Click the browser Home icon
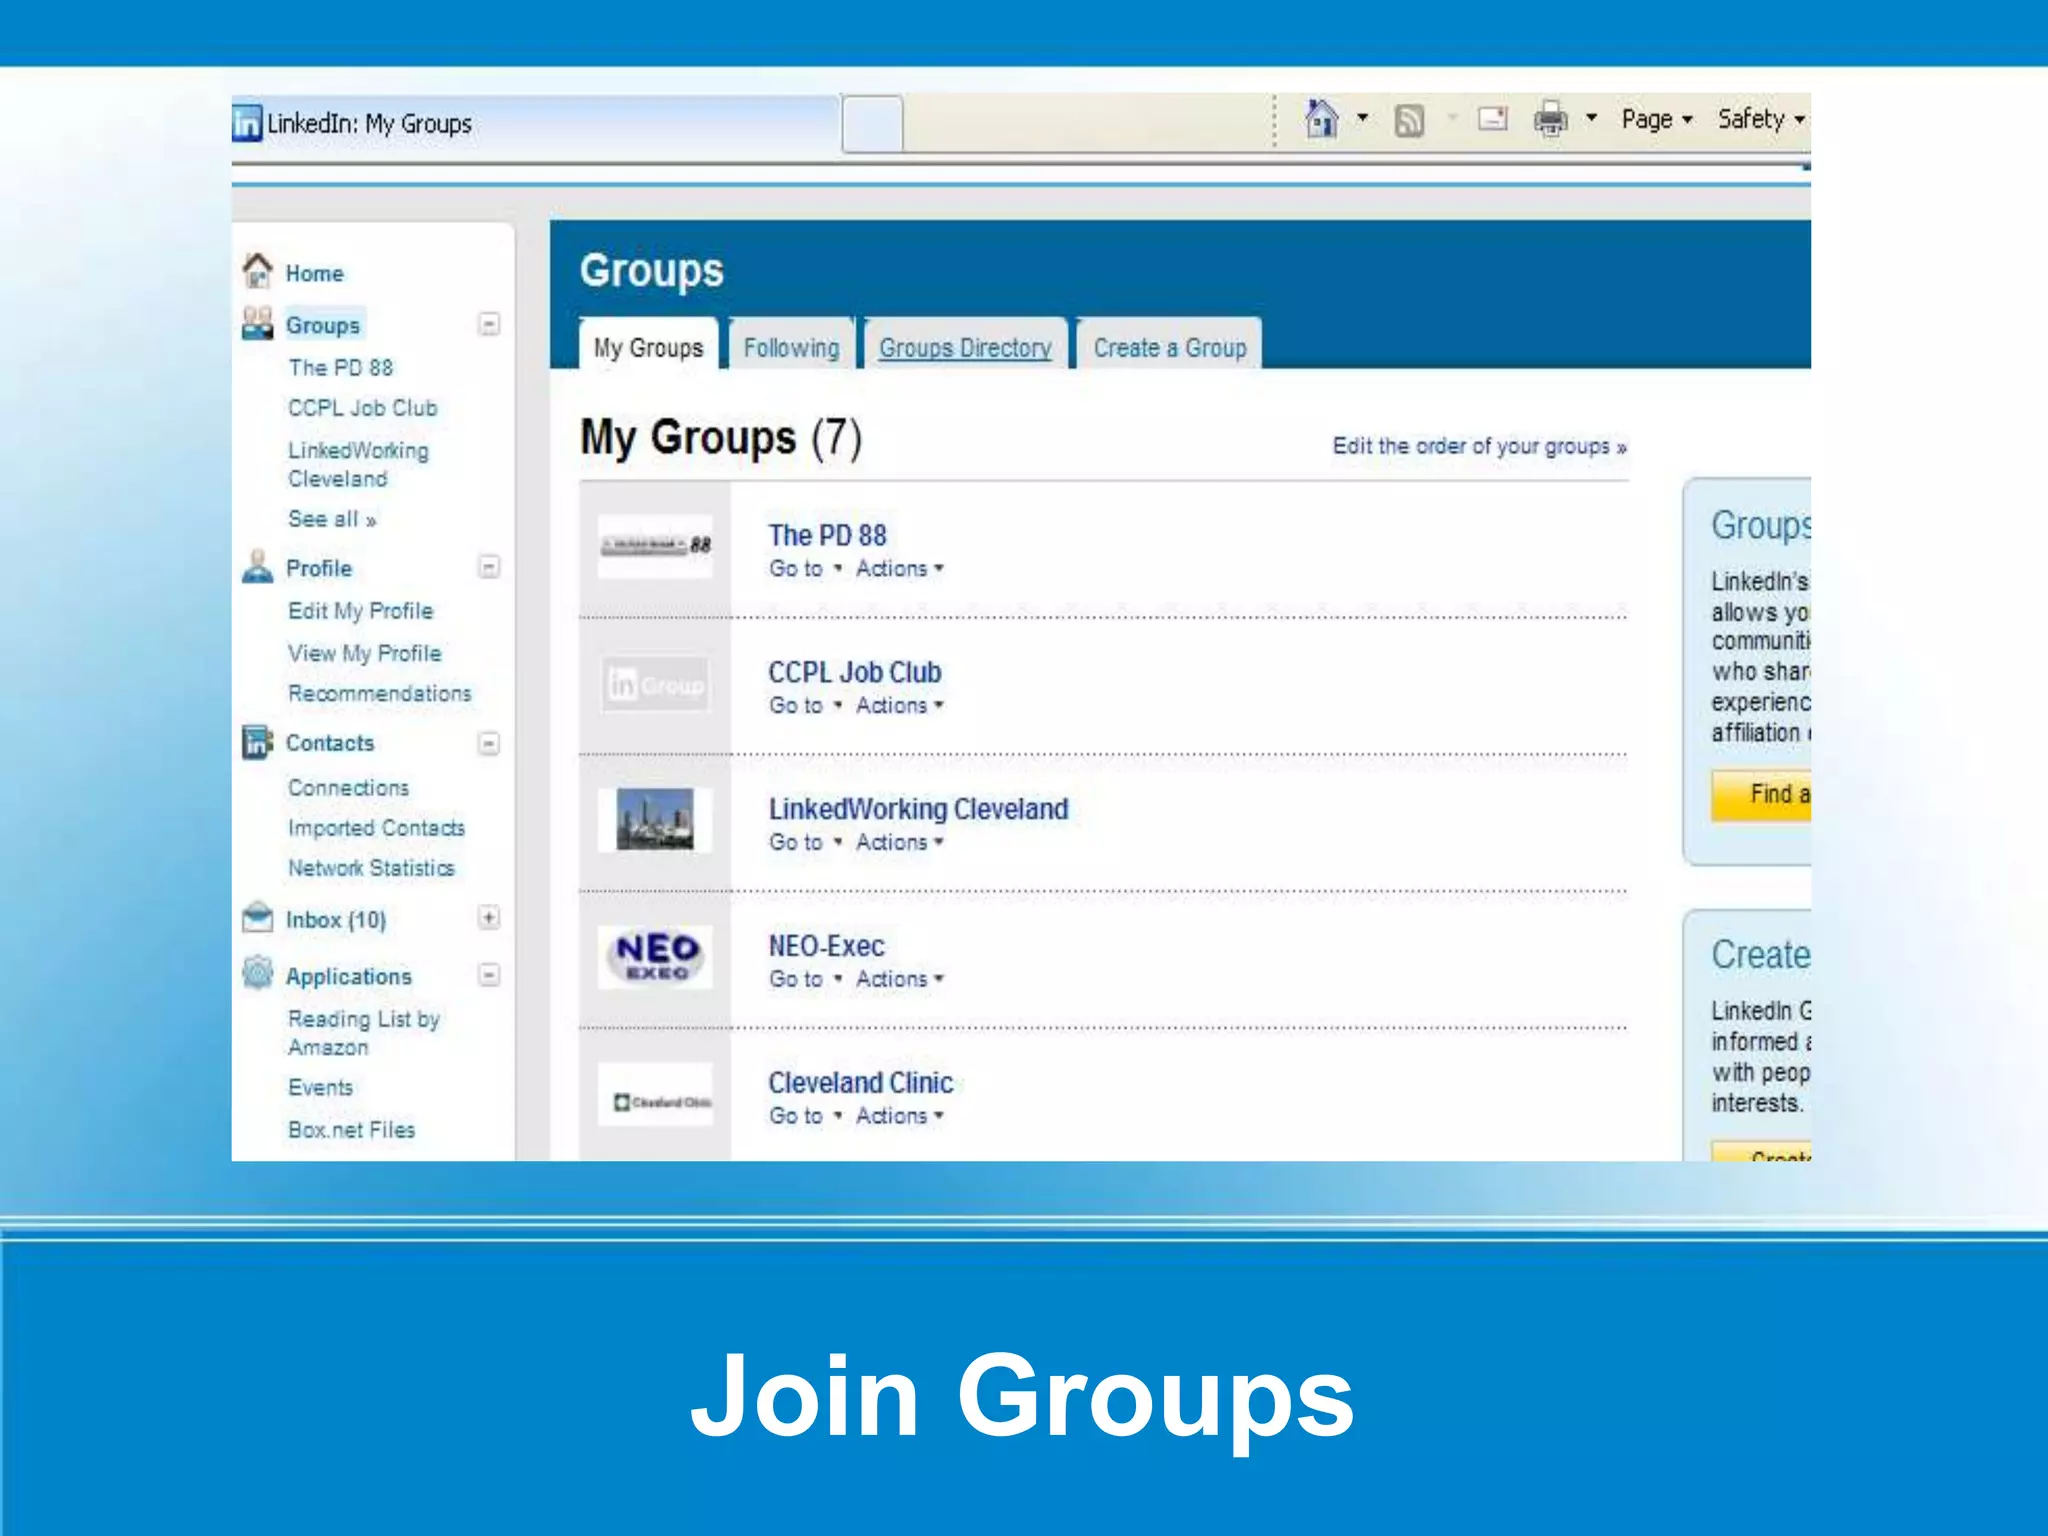The width and height of the screenshot is (2048, 1536). click(1321, 118)
